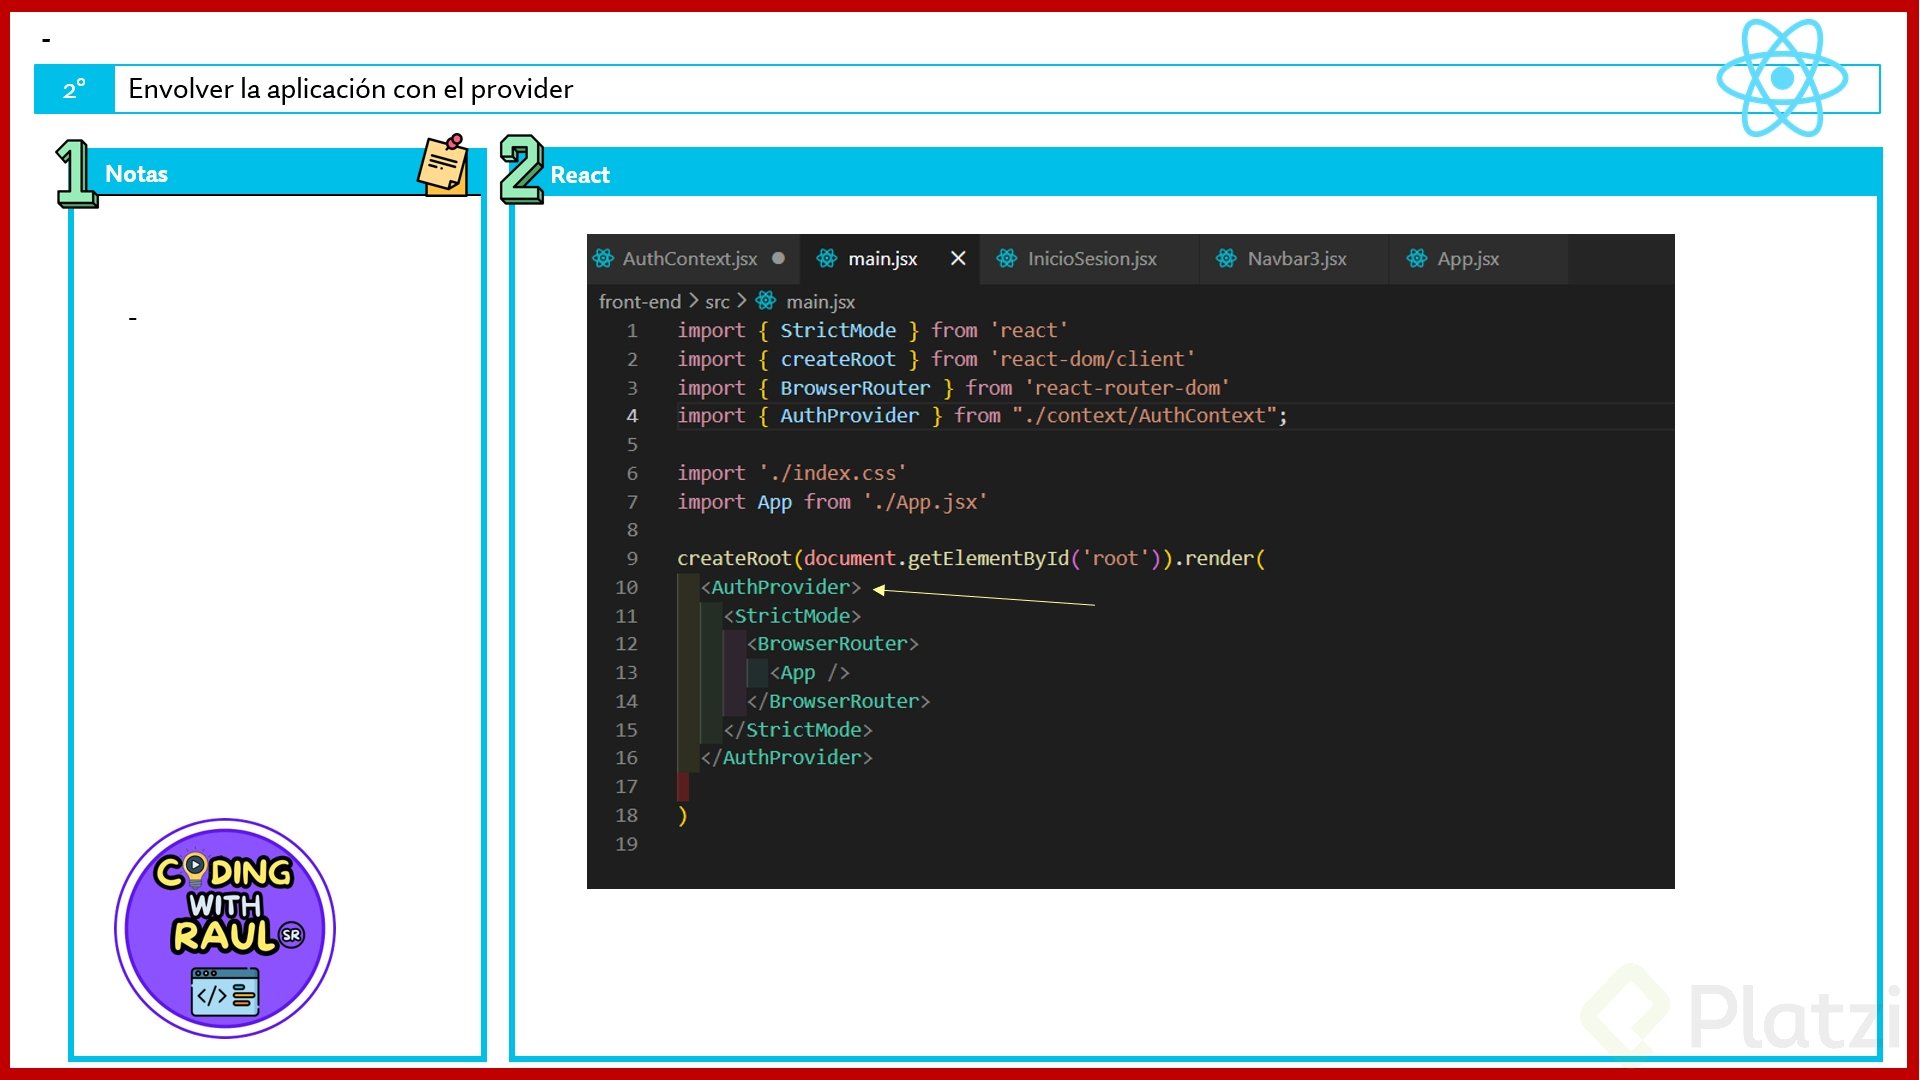Viewport: 1920px width, 1080px height.
Task: Open the Navbar3.jsx tab
Action: coord(1296,259)
